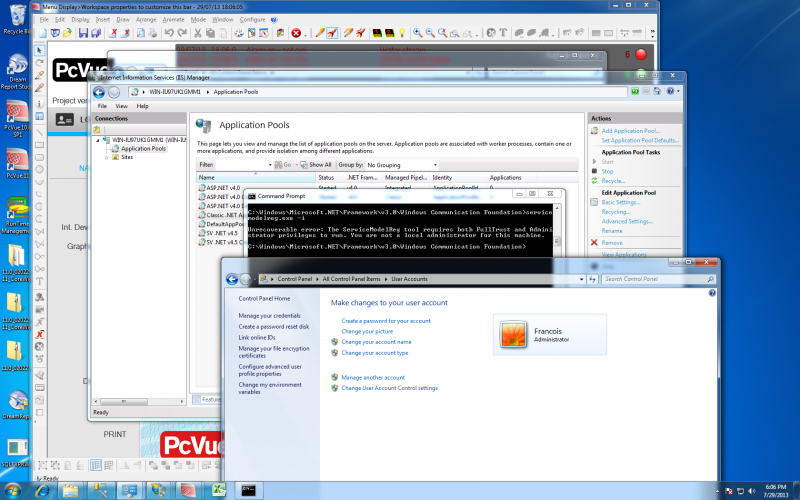The image size is (800, 500).
Task: Open the Configure menu in PcVue
Action: pos(253,20)
